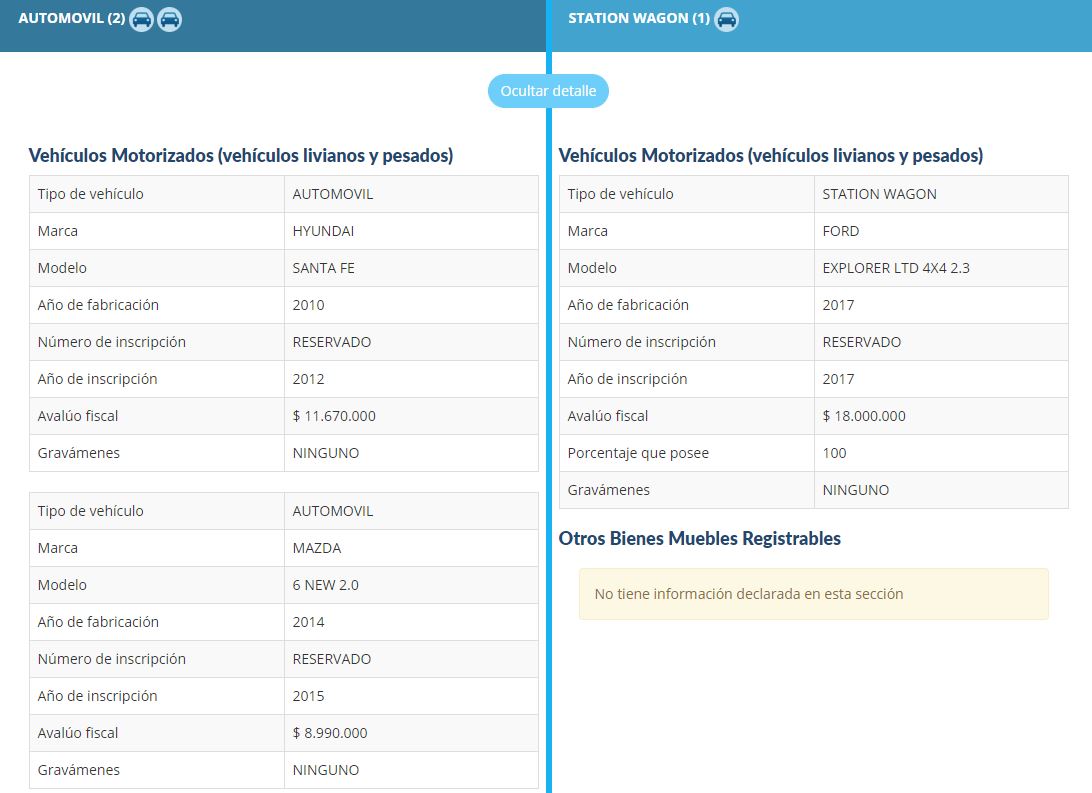
Task: Click the Otros Bienes Muebles Registrables heading
Action: pyautogui.click(x=699, y=538)
